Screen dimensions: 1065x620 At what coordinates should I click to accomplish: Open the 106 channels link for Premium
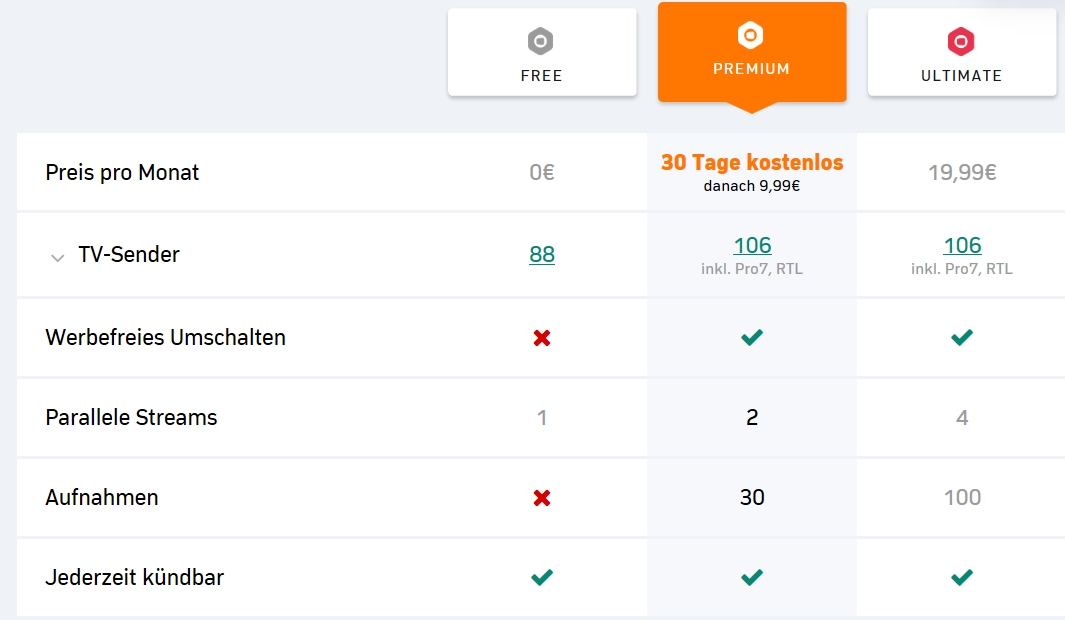coord(752,245)
